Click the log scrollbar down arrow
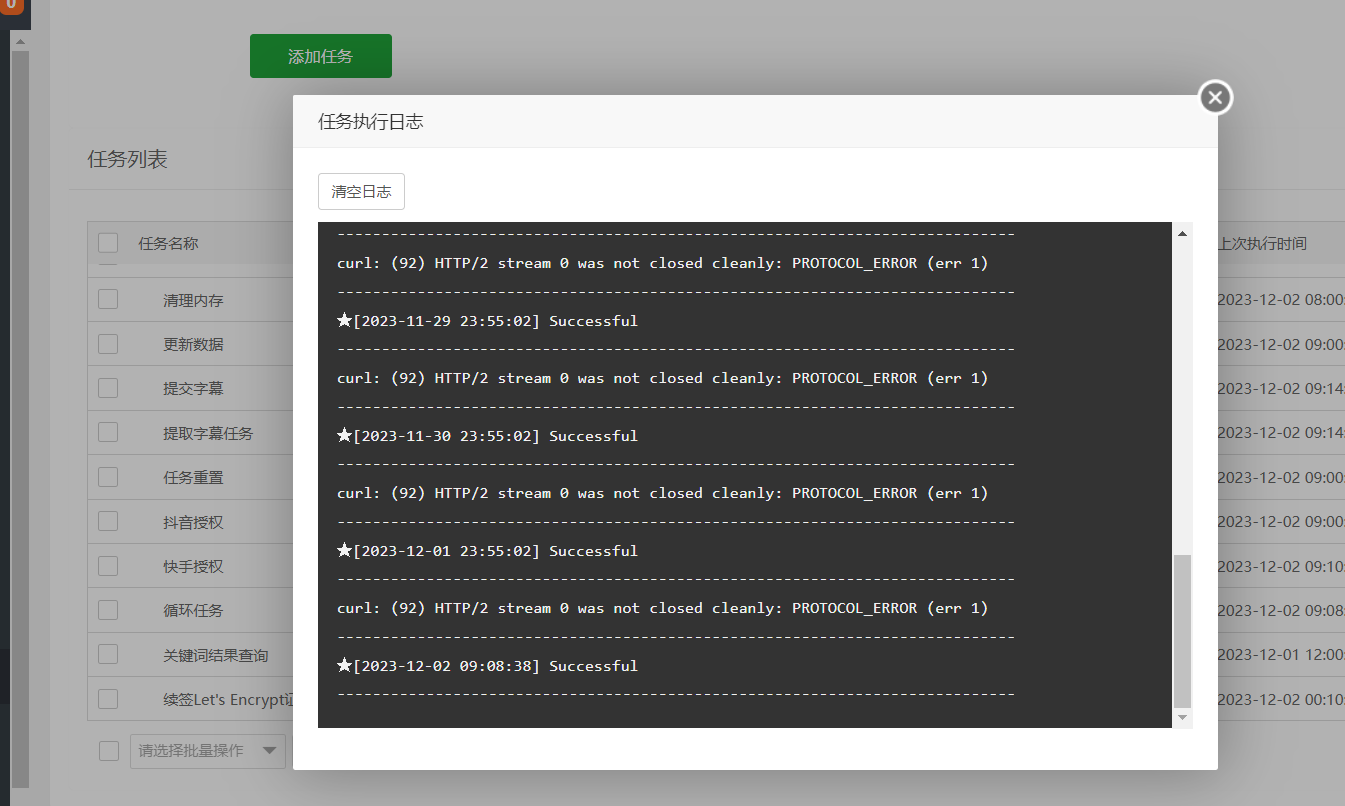The image size is (1345, 806). pos(1182,717)
